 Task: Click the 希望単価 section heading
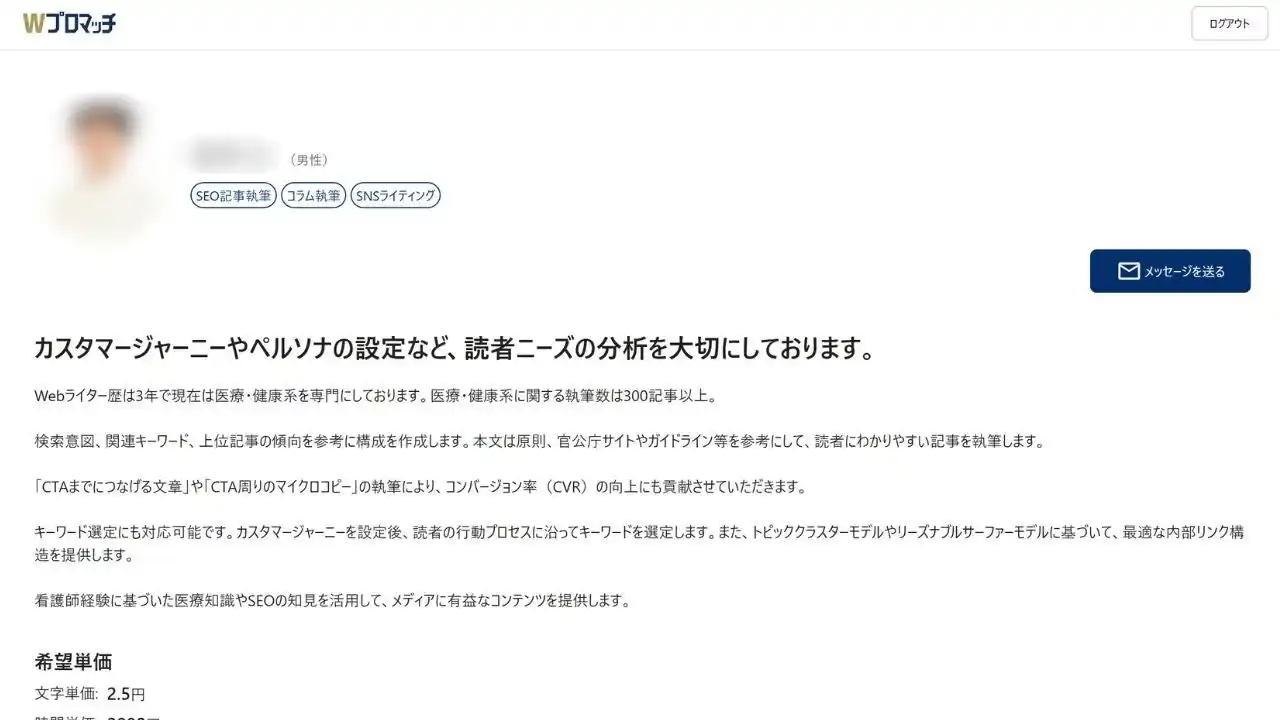coord(73,661)
